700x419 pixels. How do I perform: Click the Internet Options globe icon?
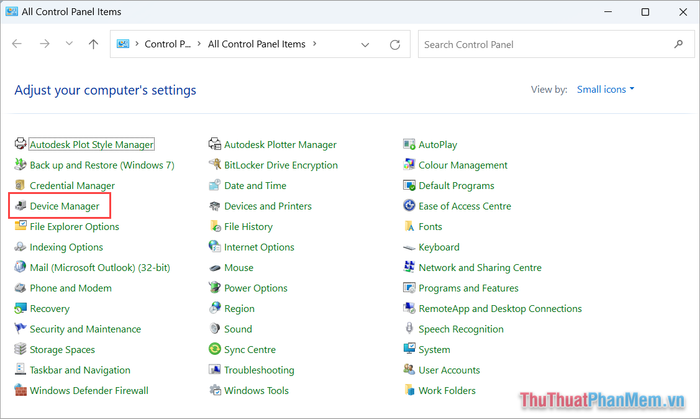[x=215, y=246]
